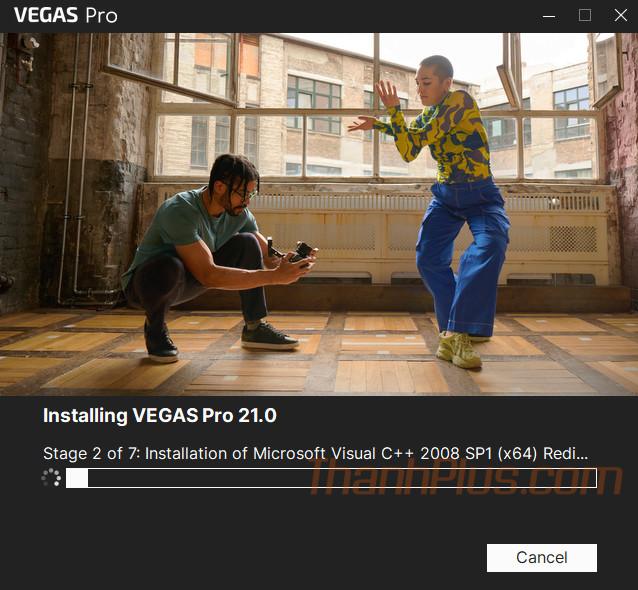Image resolution: width=638 pixels, height=590 pixels.
Task: Click the Stage 2 of 7 status text
Action: [316, 453]
